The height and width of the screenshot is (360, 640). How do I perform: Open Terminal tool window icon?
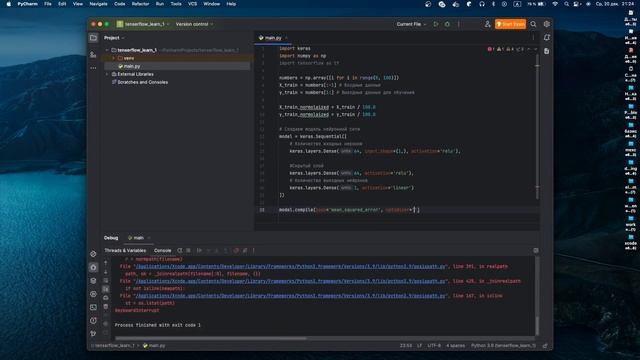click(93, 307)
